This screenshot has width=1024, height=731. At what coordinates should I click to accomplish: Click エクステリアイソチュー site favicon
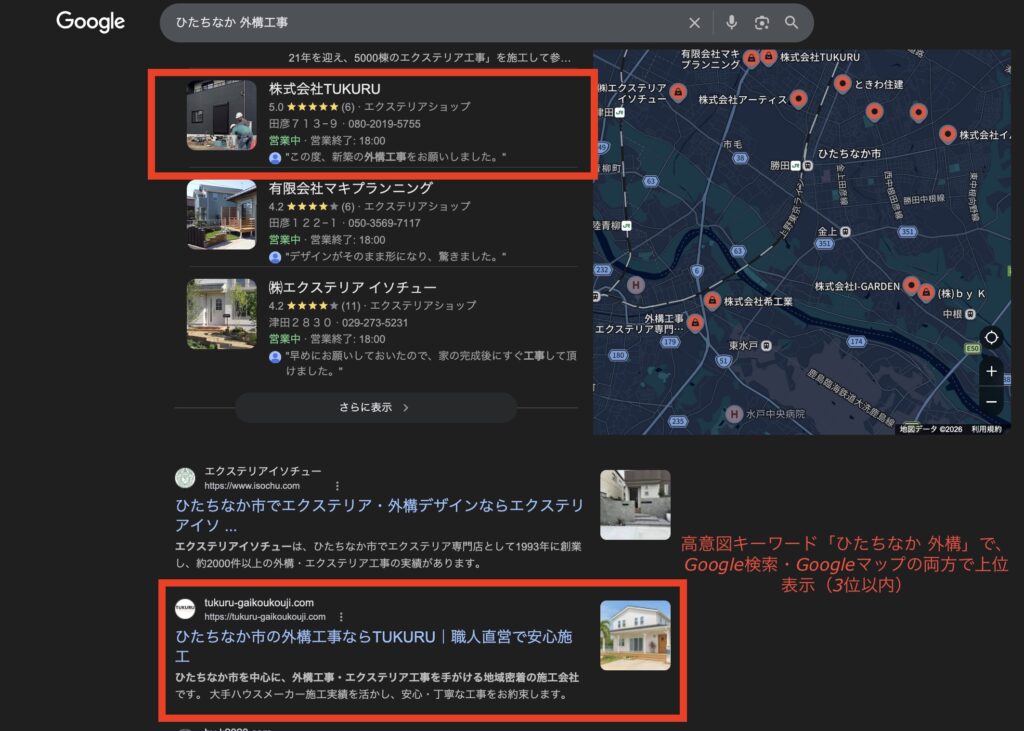tap(185, 478)
